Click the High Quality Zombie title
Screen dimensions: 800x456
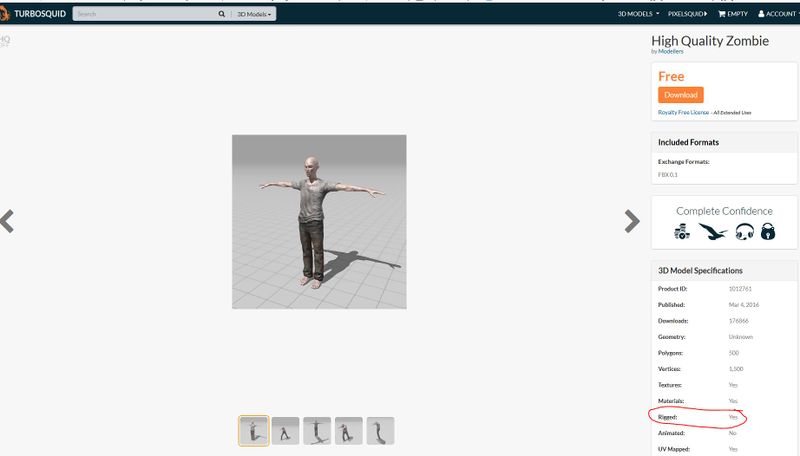point(710,41)
